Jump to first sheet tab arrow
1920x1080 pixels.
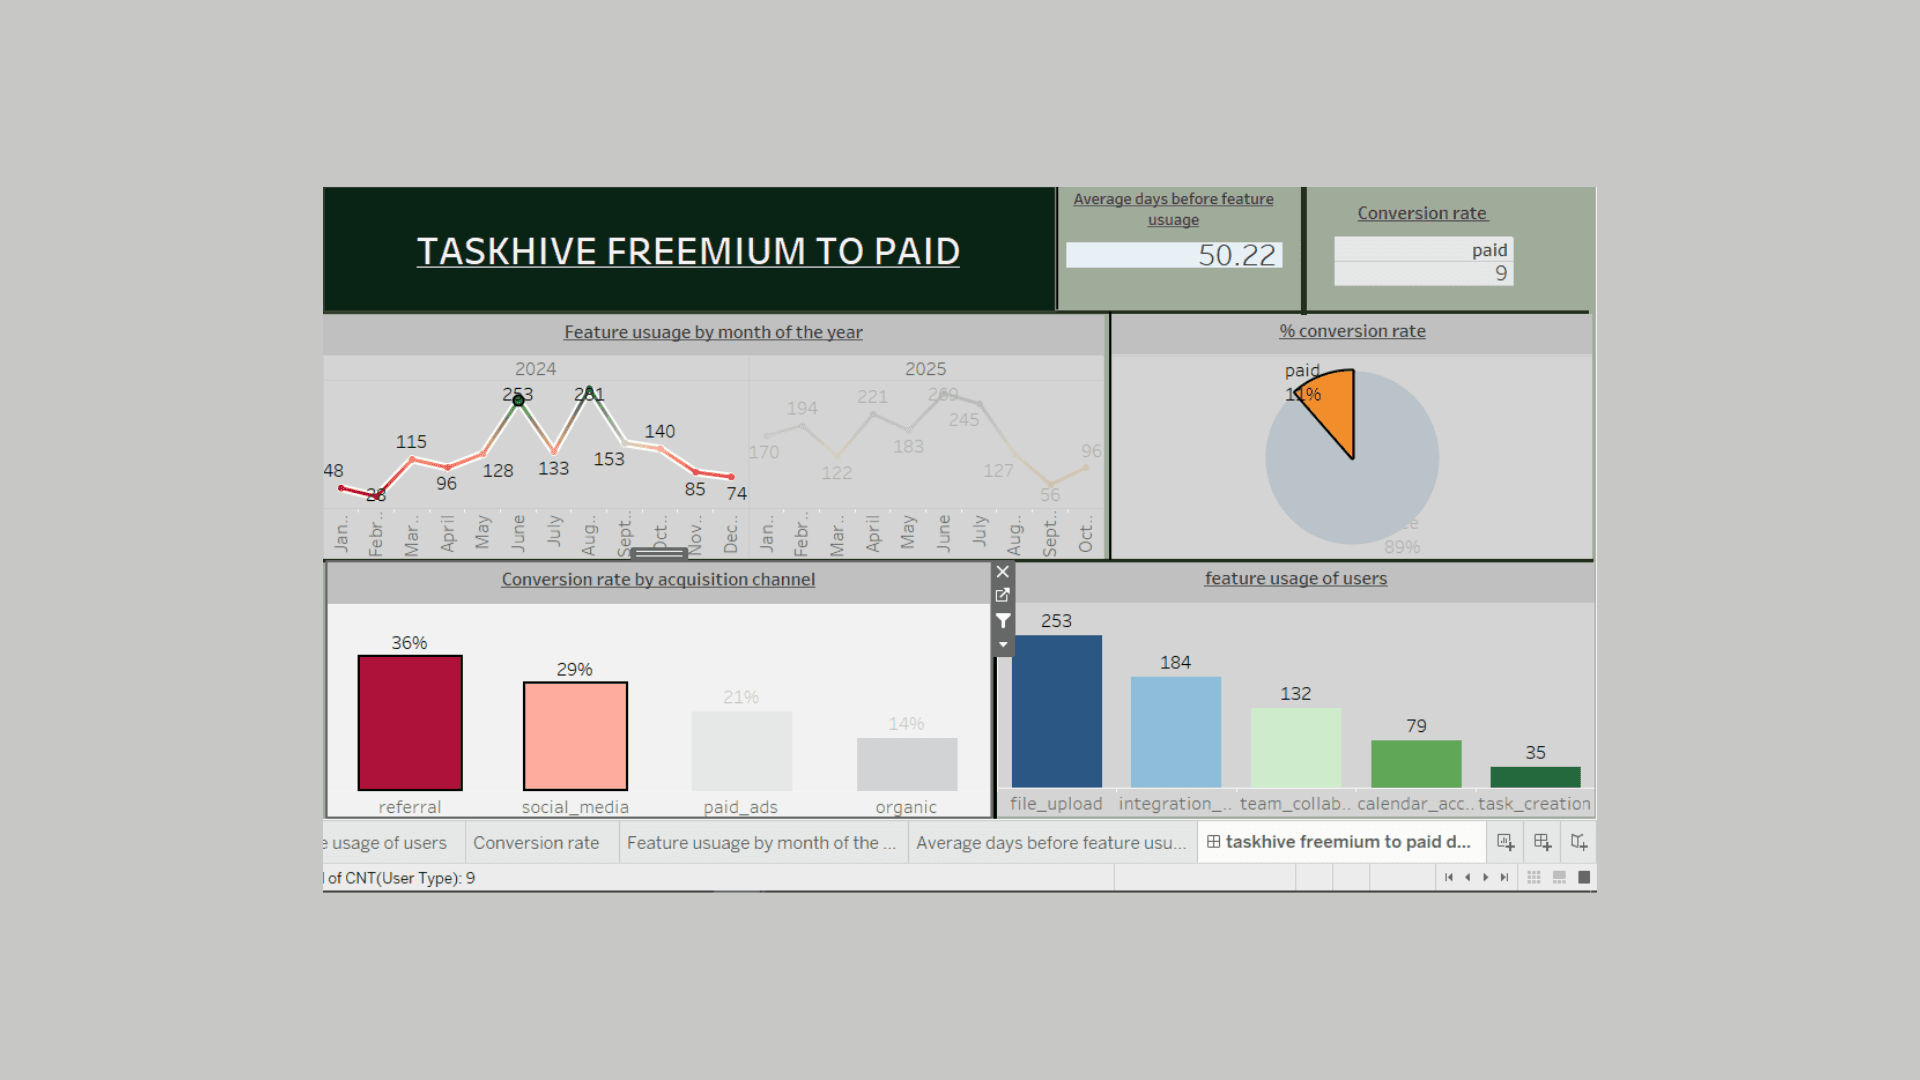click(1449, 877)
